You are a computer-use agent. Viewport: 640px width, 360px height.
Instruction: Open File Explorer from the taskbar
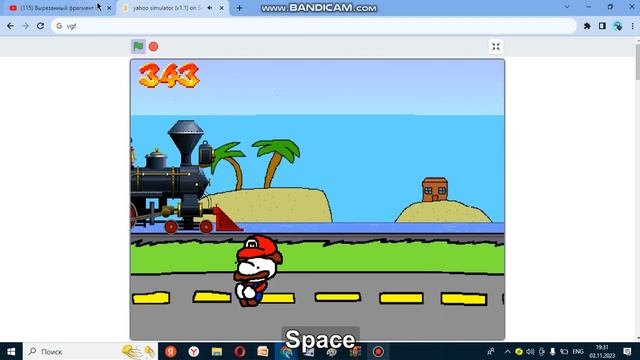217,351
